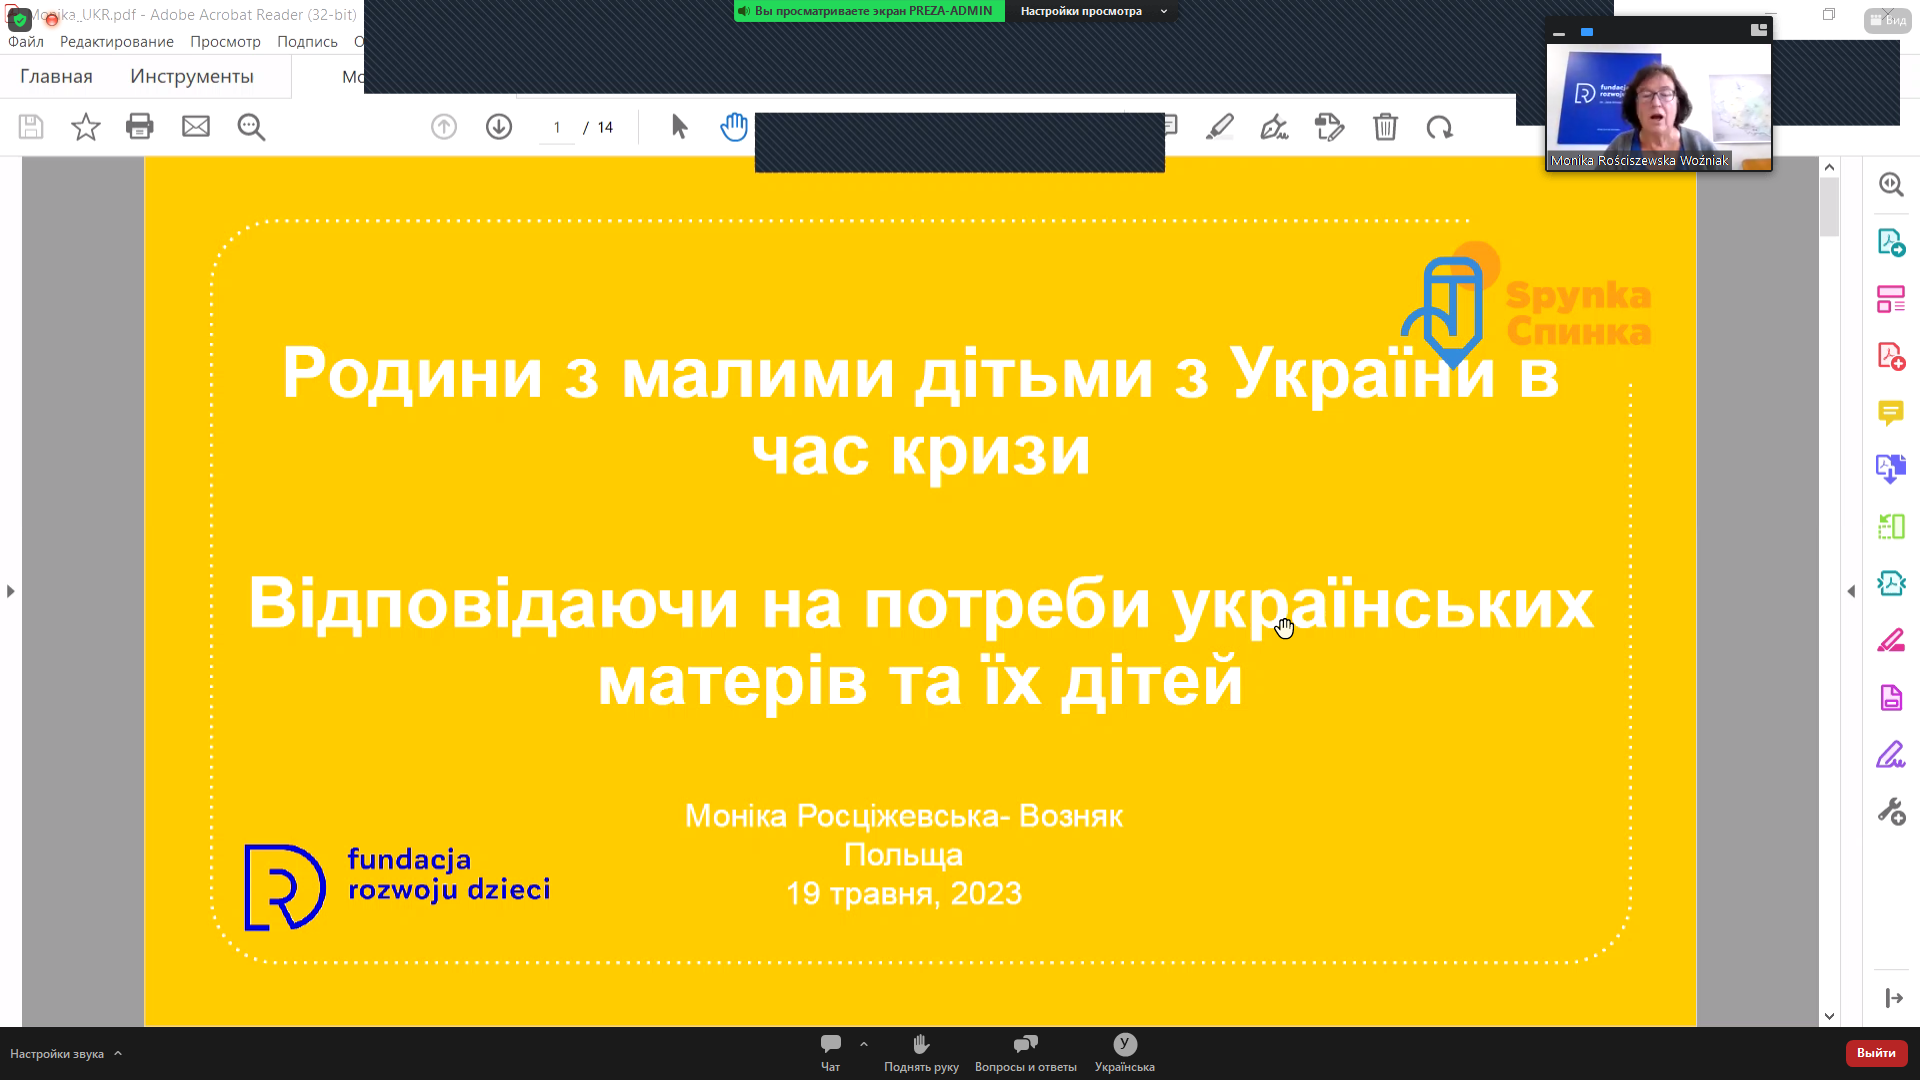
Task: Switch interpretation channel Українська
Action: [1125, 1052]
